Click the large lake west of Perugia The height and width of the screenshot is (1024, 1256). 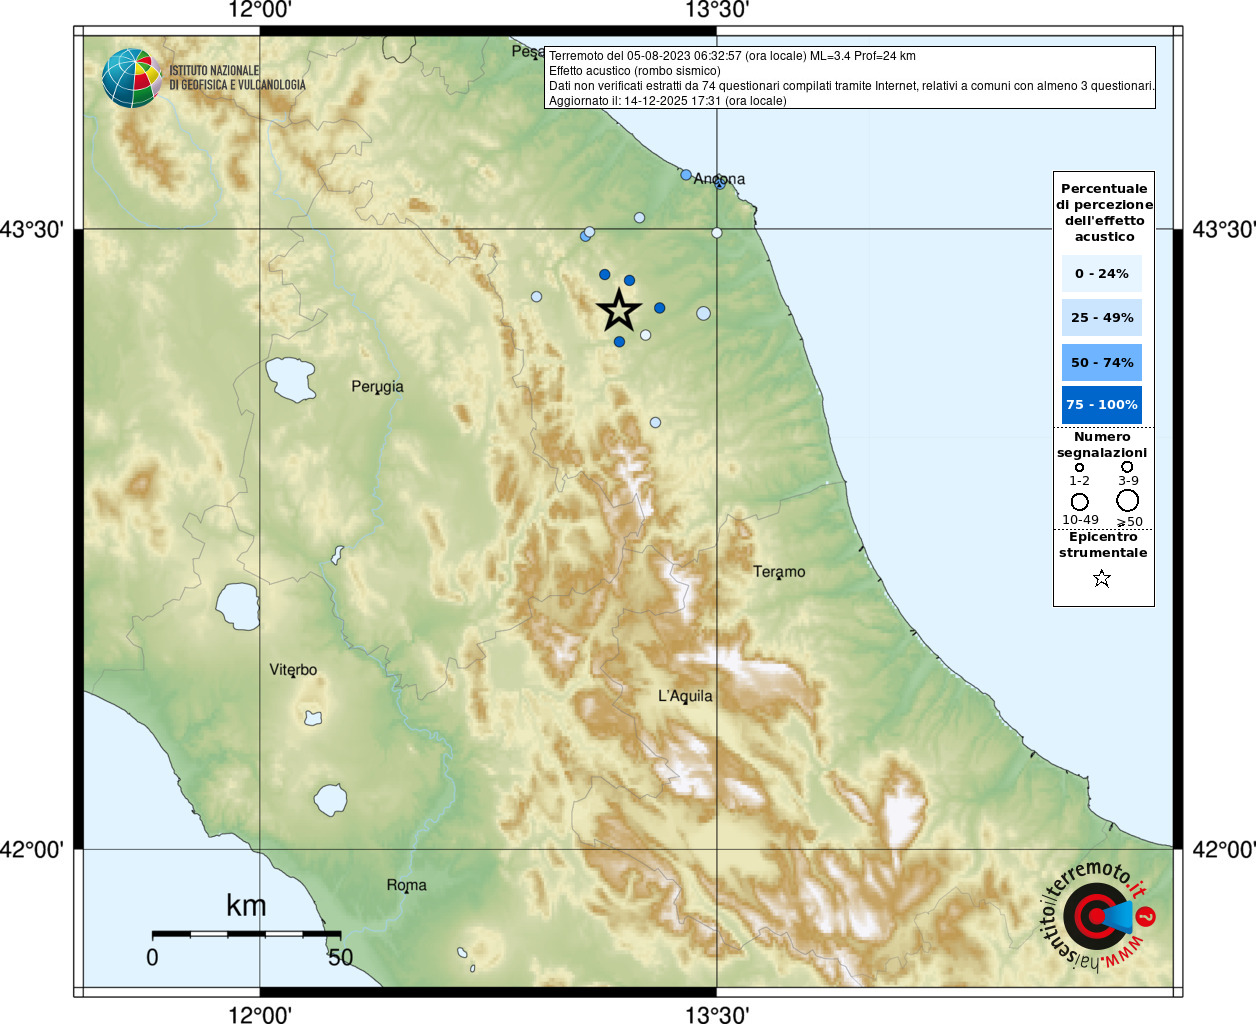pos(291,380)
